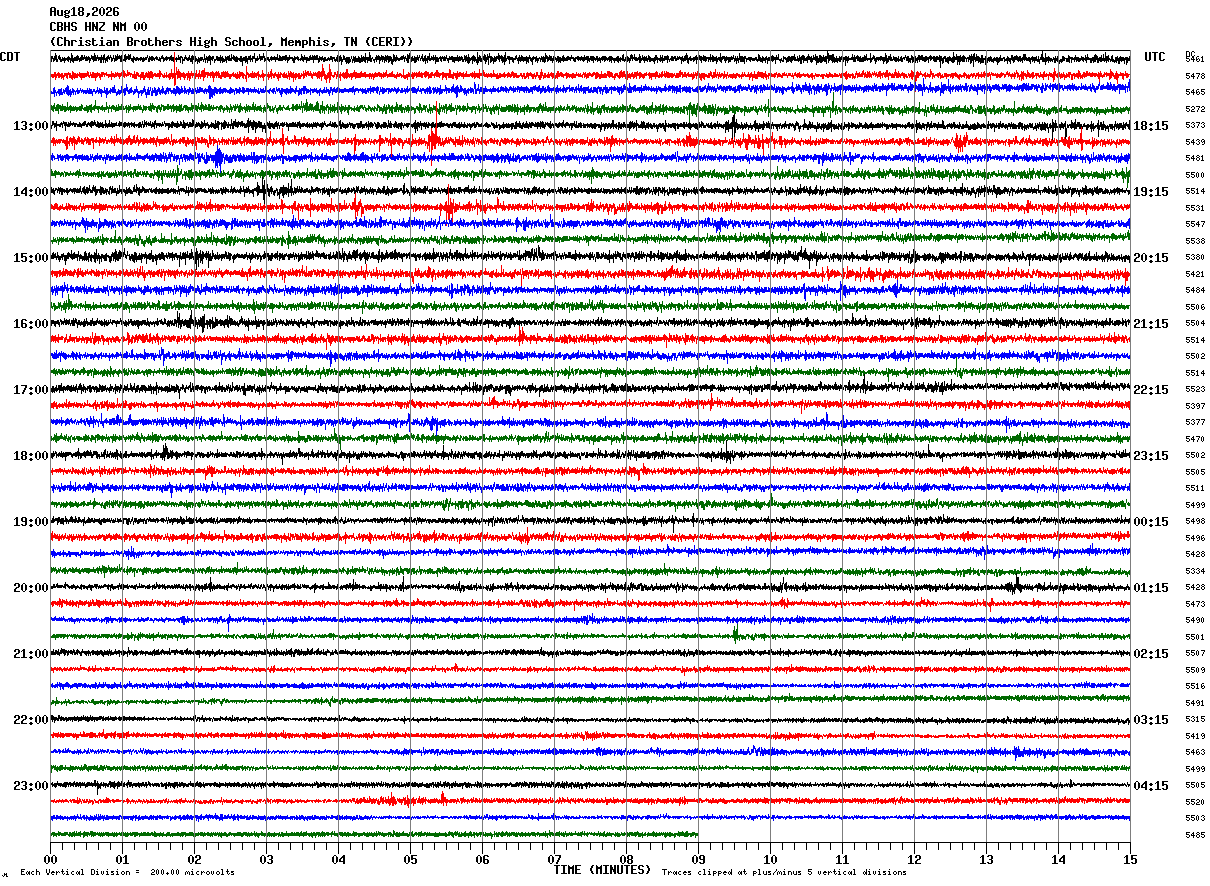Click minute tick label '03' on bottom axis
The image size is (1210, 886).
pos(266,859)
